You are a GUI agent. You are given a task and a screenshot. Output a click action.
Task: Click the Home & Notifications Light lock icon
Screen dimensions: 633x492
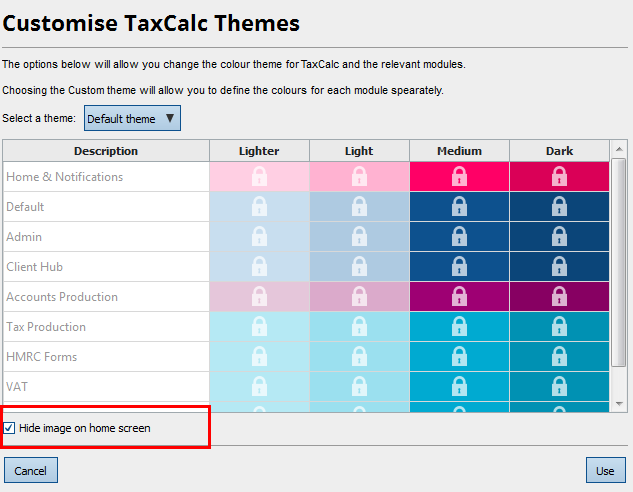coord(359,176)
